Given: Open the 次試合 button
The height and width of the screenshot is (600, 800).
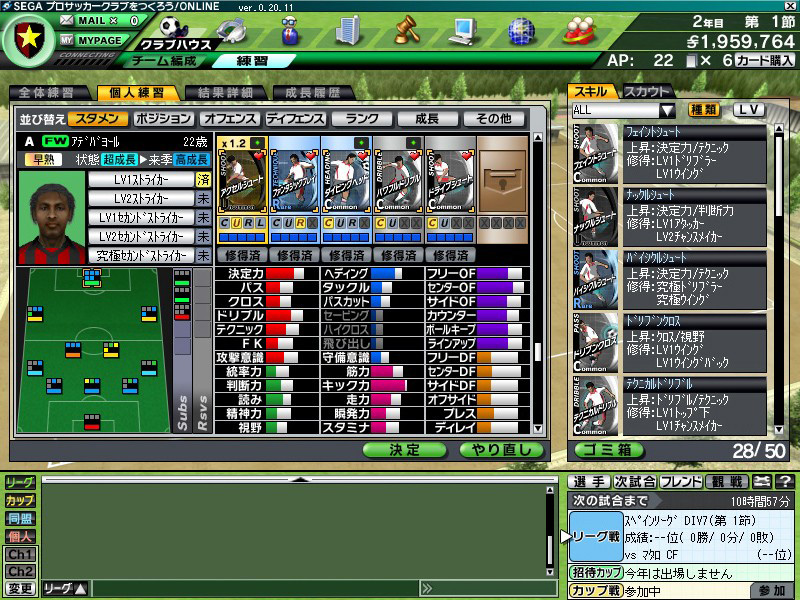Looking at the screenshot, I should [x=636, y=482].
